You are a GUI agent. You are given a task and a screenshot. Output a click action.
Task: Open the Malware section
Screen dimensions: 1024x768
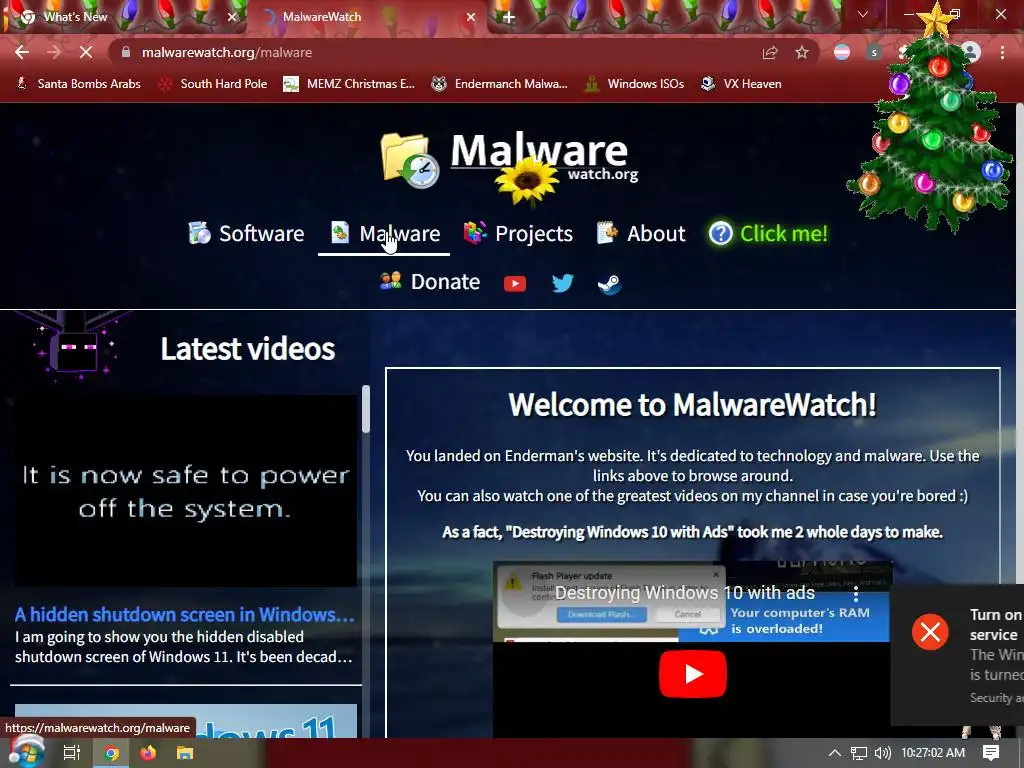coord(385,233)
